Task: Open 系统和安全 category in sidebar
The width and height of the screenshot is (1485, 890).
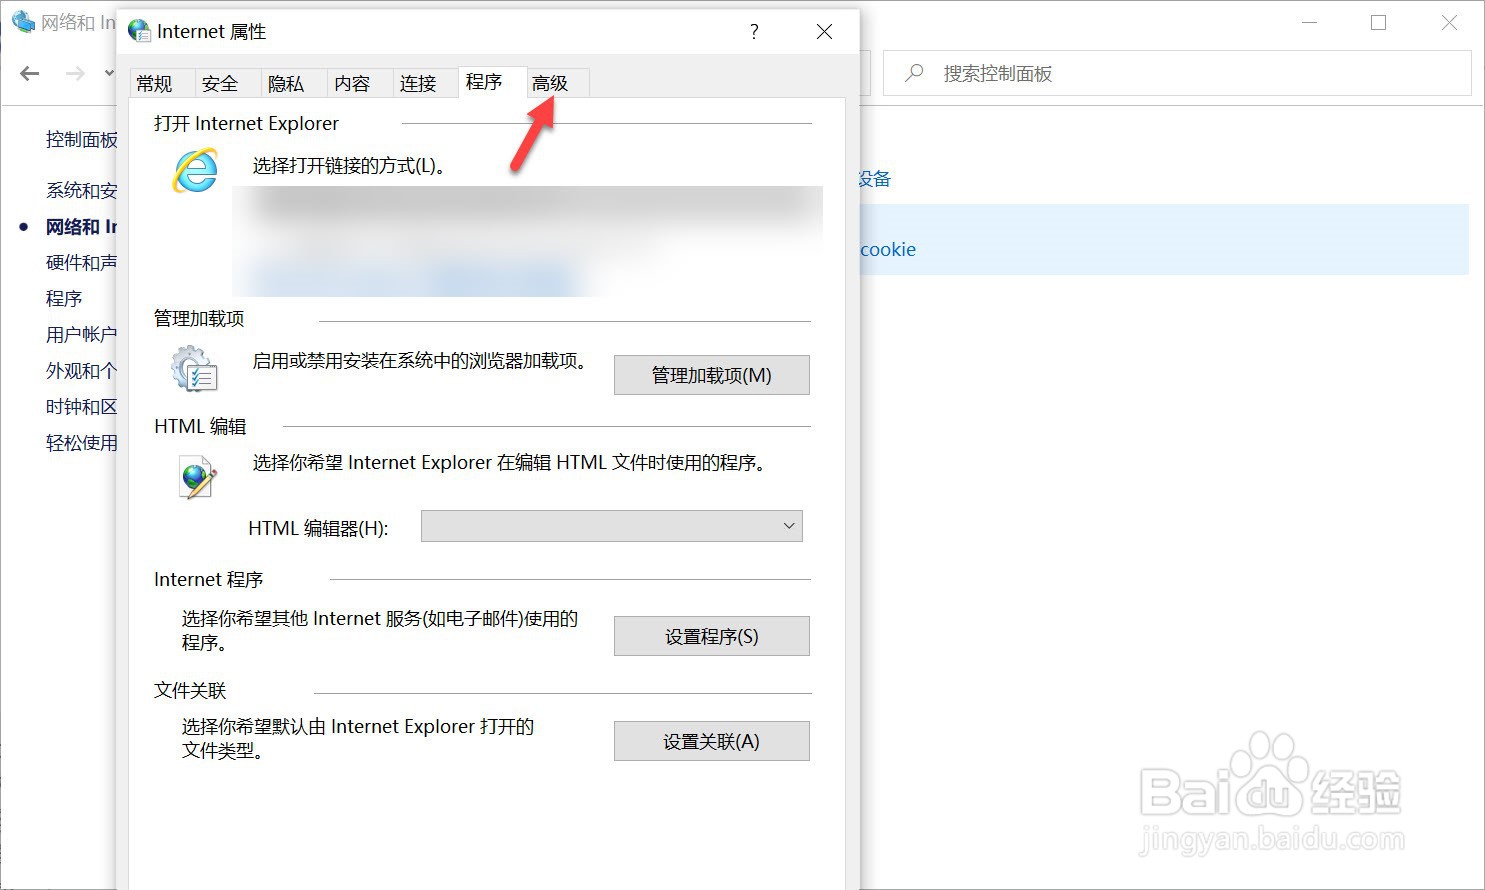Action: tap(82, 190)
